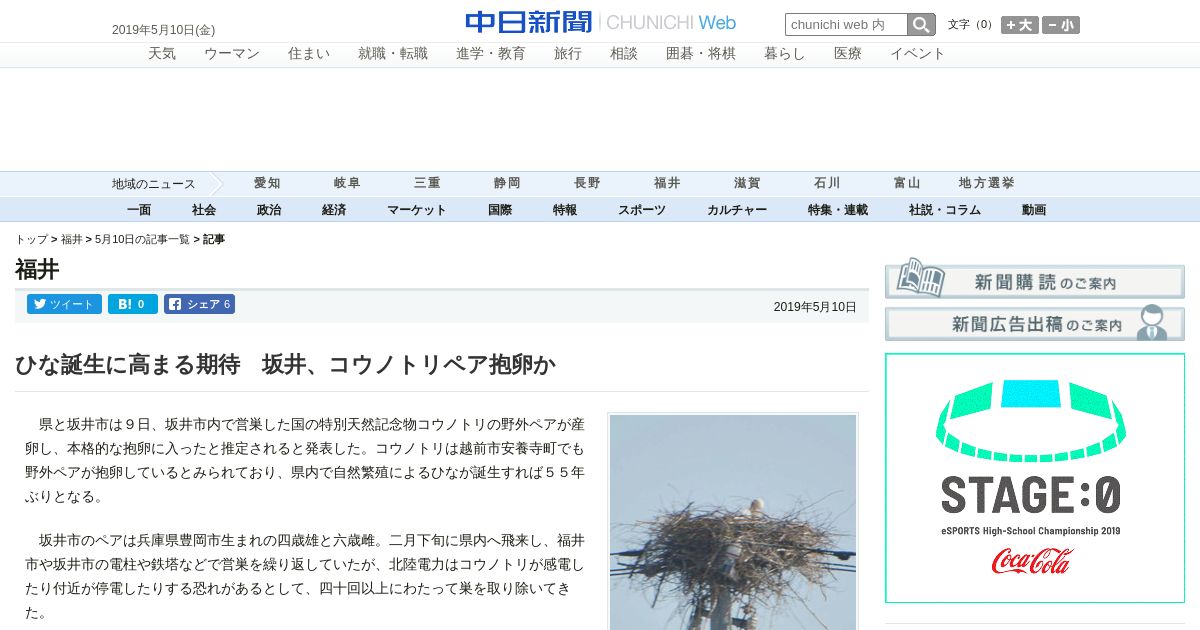Screen dimensions: 1200x630
Task: Click the 5月10日の記事一覧 breadcrumb link
Action: click(142, 240)
